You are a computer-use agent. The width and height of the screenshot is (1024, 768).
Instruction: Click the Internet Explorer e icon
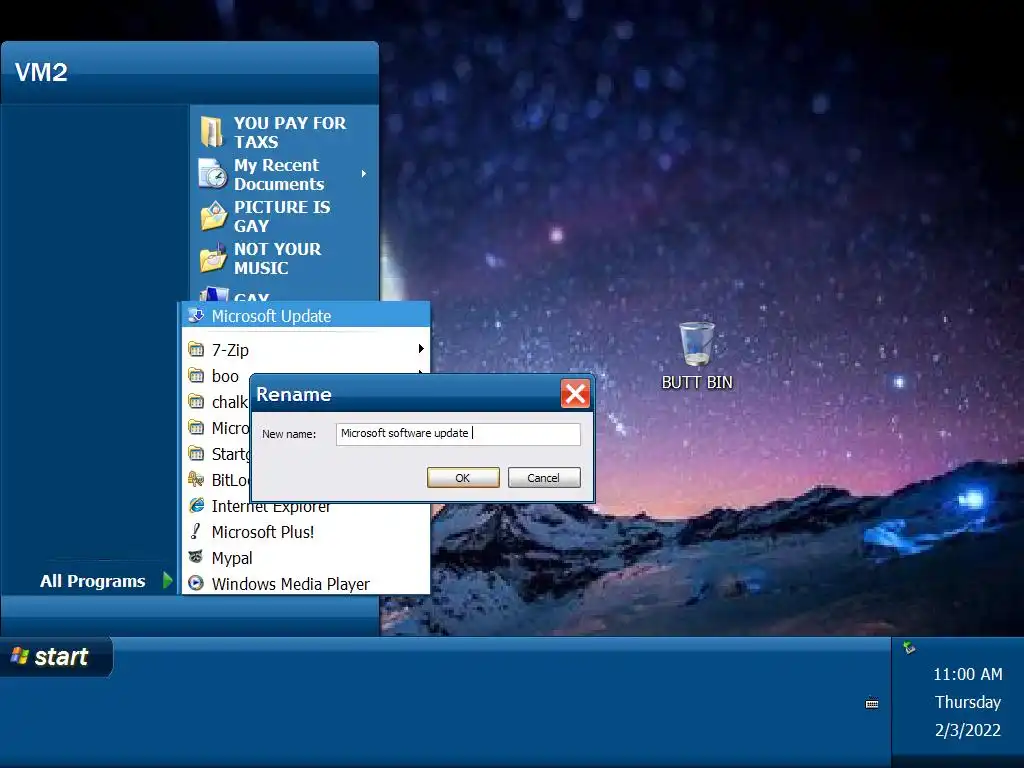(x=196, y=505)
